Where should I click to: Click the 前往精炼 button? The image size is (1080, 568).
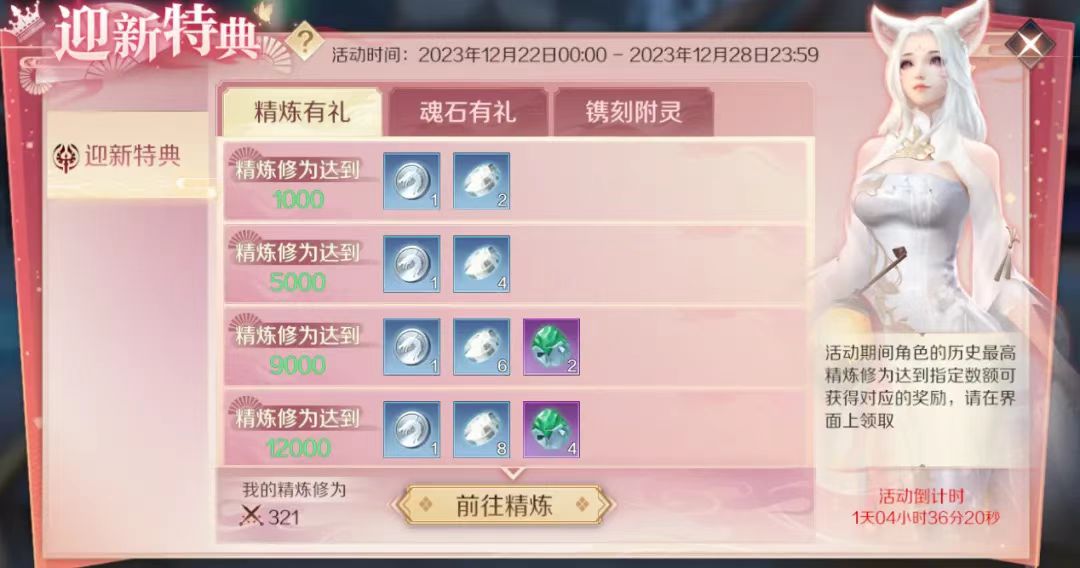point(504,506)
